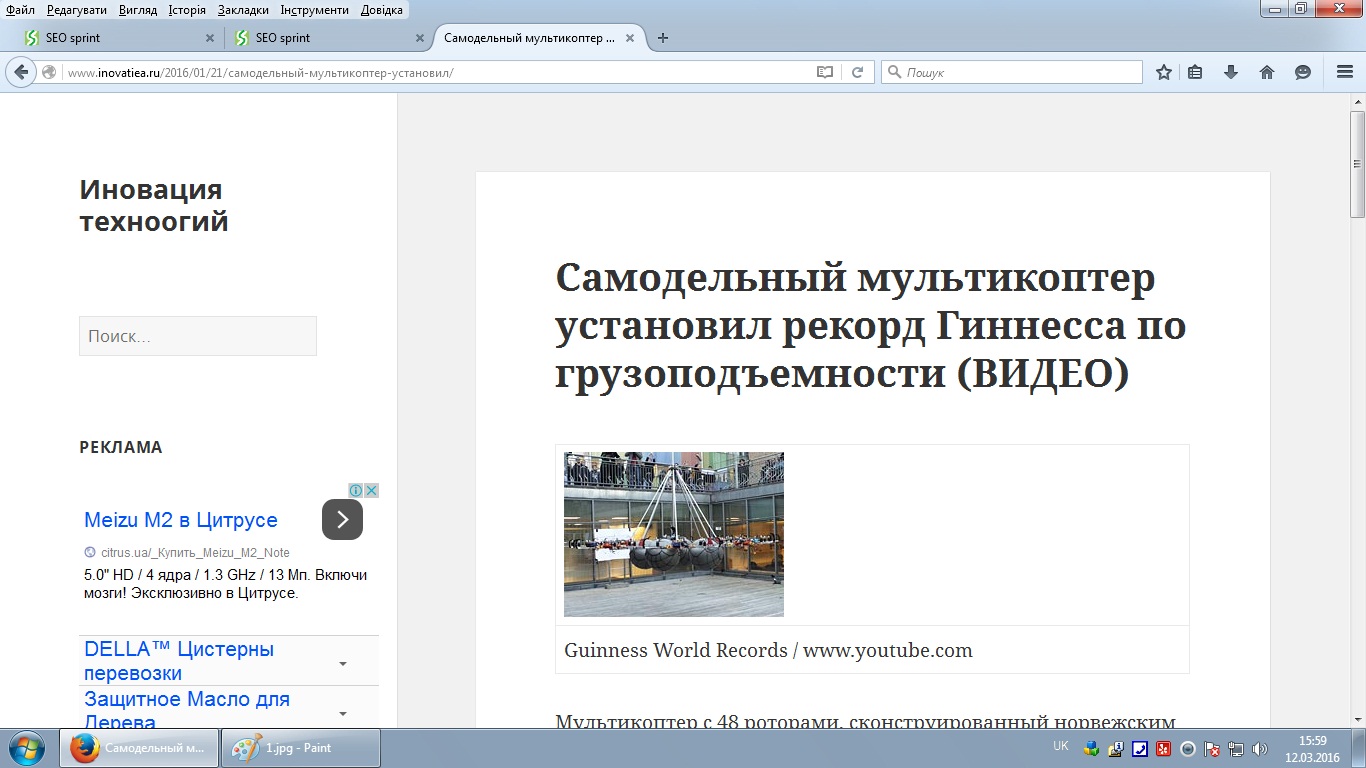Click the multicopter article thumbnail image
This screenshot has width=1366, height=768.
coord(674,534)
